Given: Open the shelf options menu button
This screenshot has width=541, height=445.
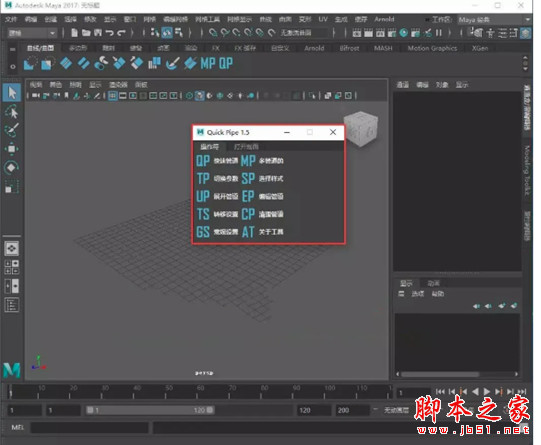Looking at the screenshot, I should [13, 67].
